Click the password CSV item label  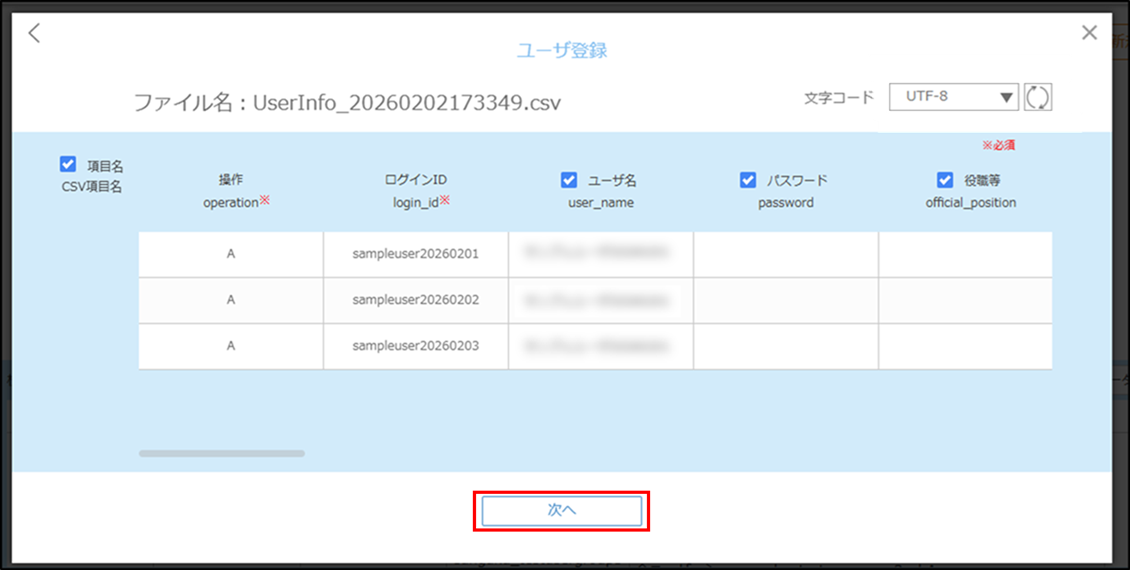(786, 203)
